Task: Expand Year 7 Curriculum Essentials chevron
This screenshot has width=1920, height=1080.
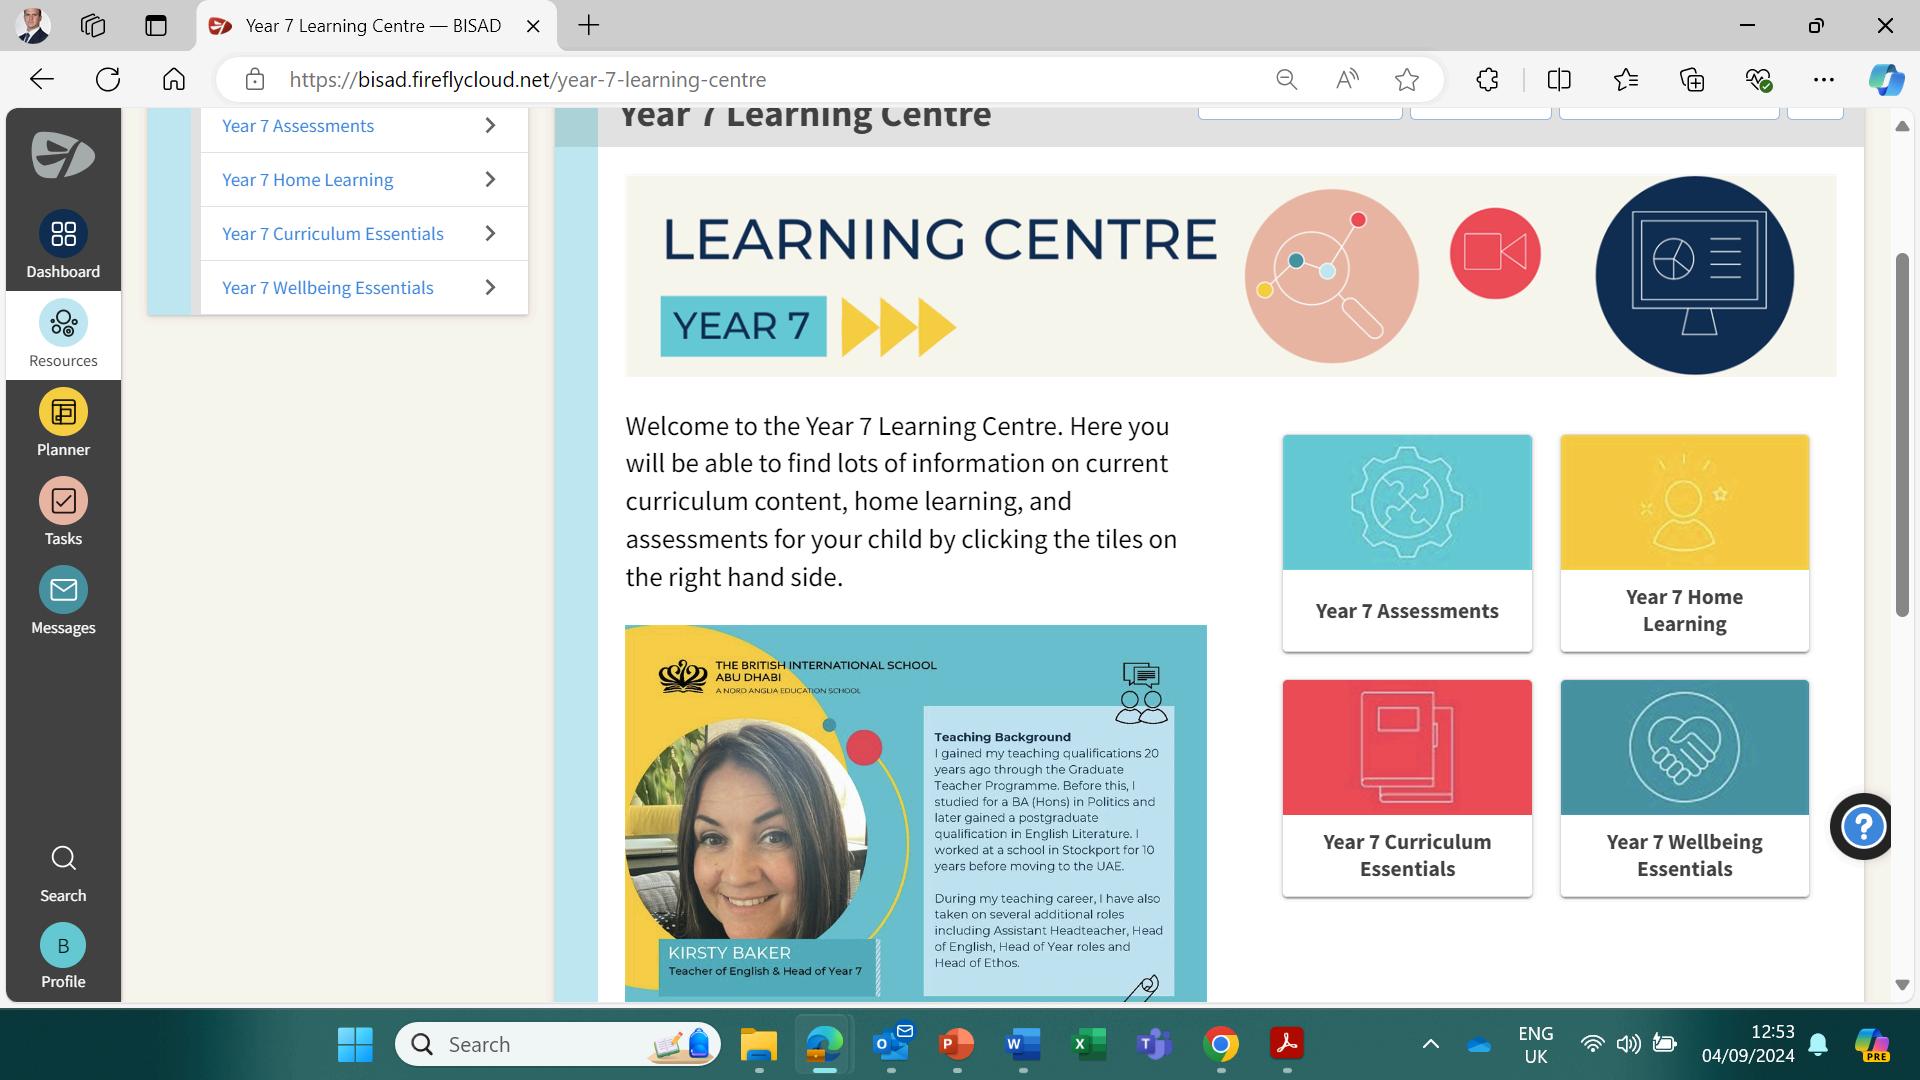Action: (490, 234)
